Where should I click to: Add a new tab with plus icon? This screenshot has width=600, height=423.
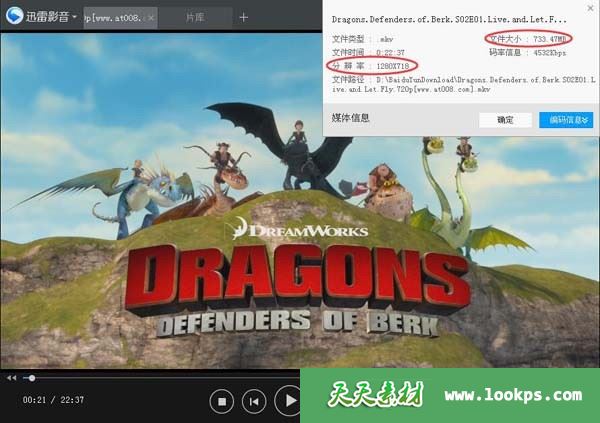pos(244,18)
